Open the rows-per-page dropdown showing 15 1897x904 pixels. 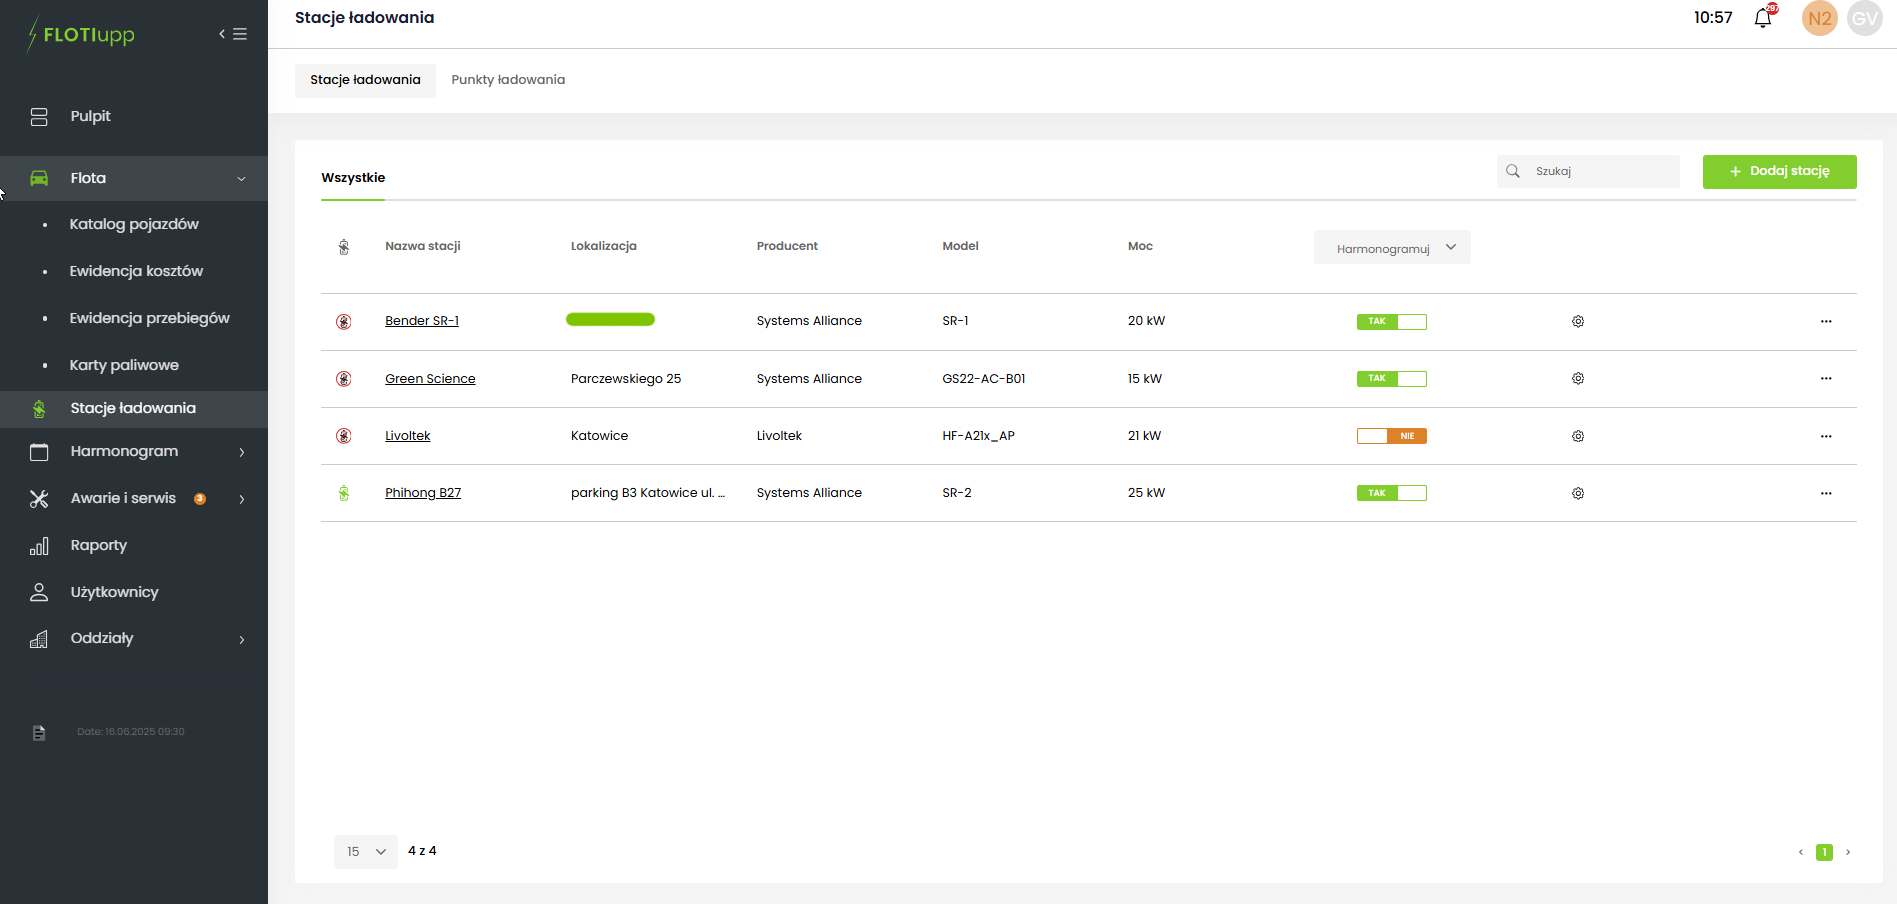coord(365,852)
